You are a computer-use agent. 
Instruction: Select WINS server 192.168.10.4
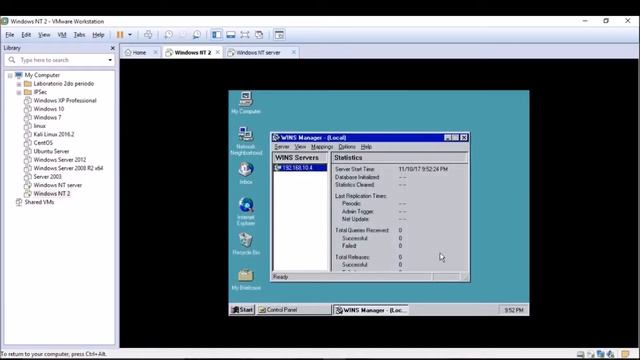(300, 168)
